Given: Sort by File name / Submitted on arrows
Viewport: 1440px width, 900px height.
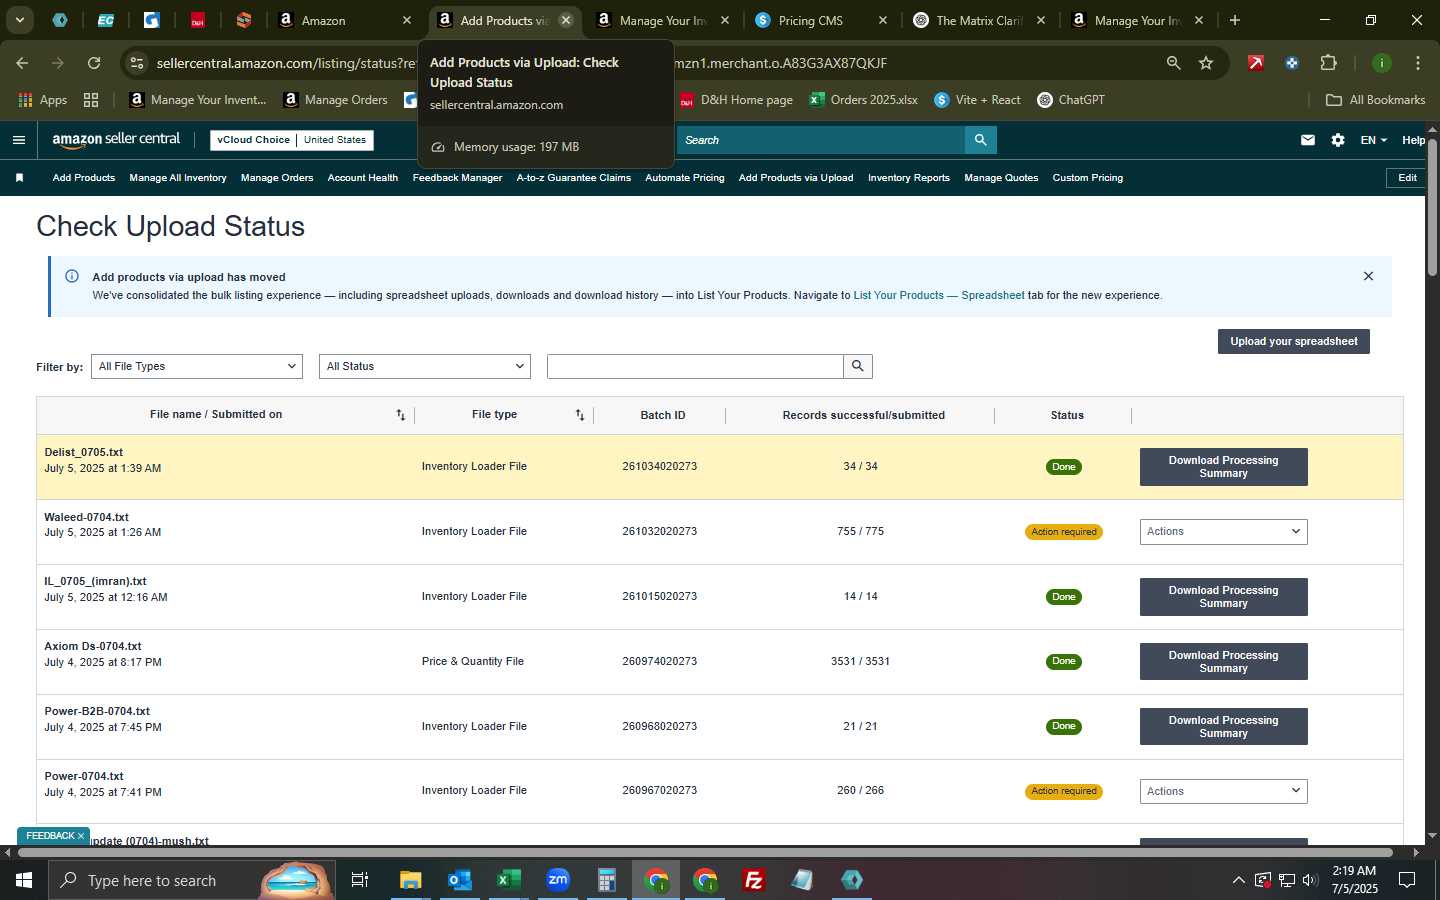Looking at the screenshot, I should point(400,415).
